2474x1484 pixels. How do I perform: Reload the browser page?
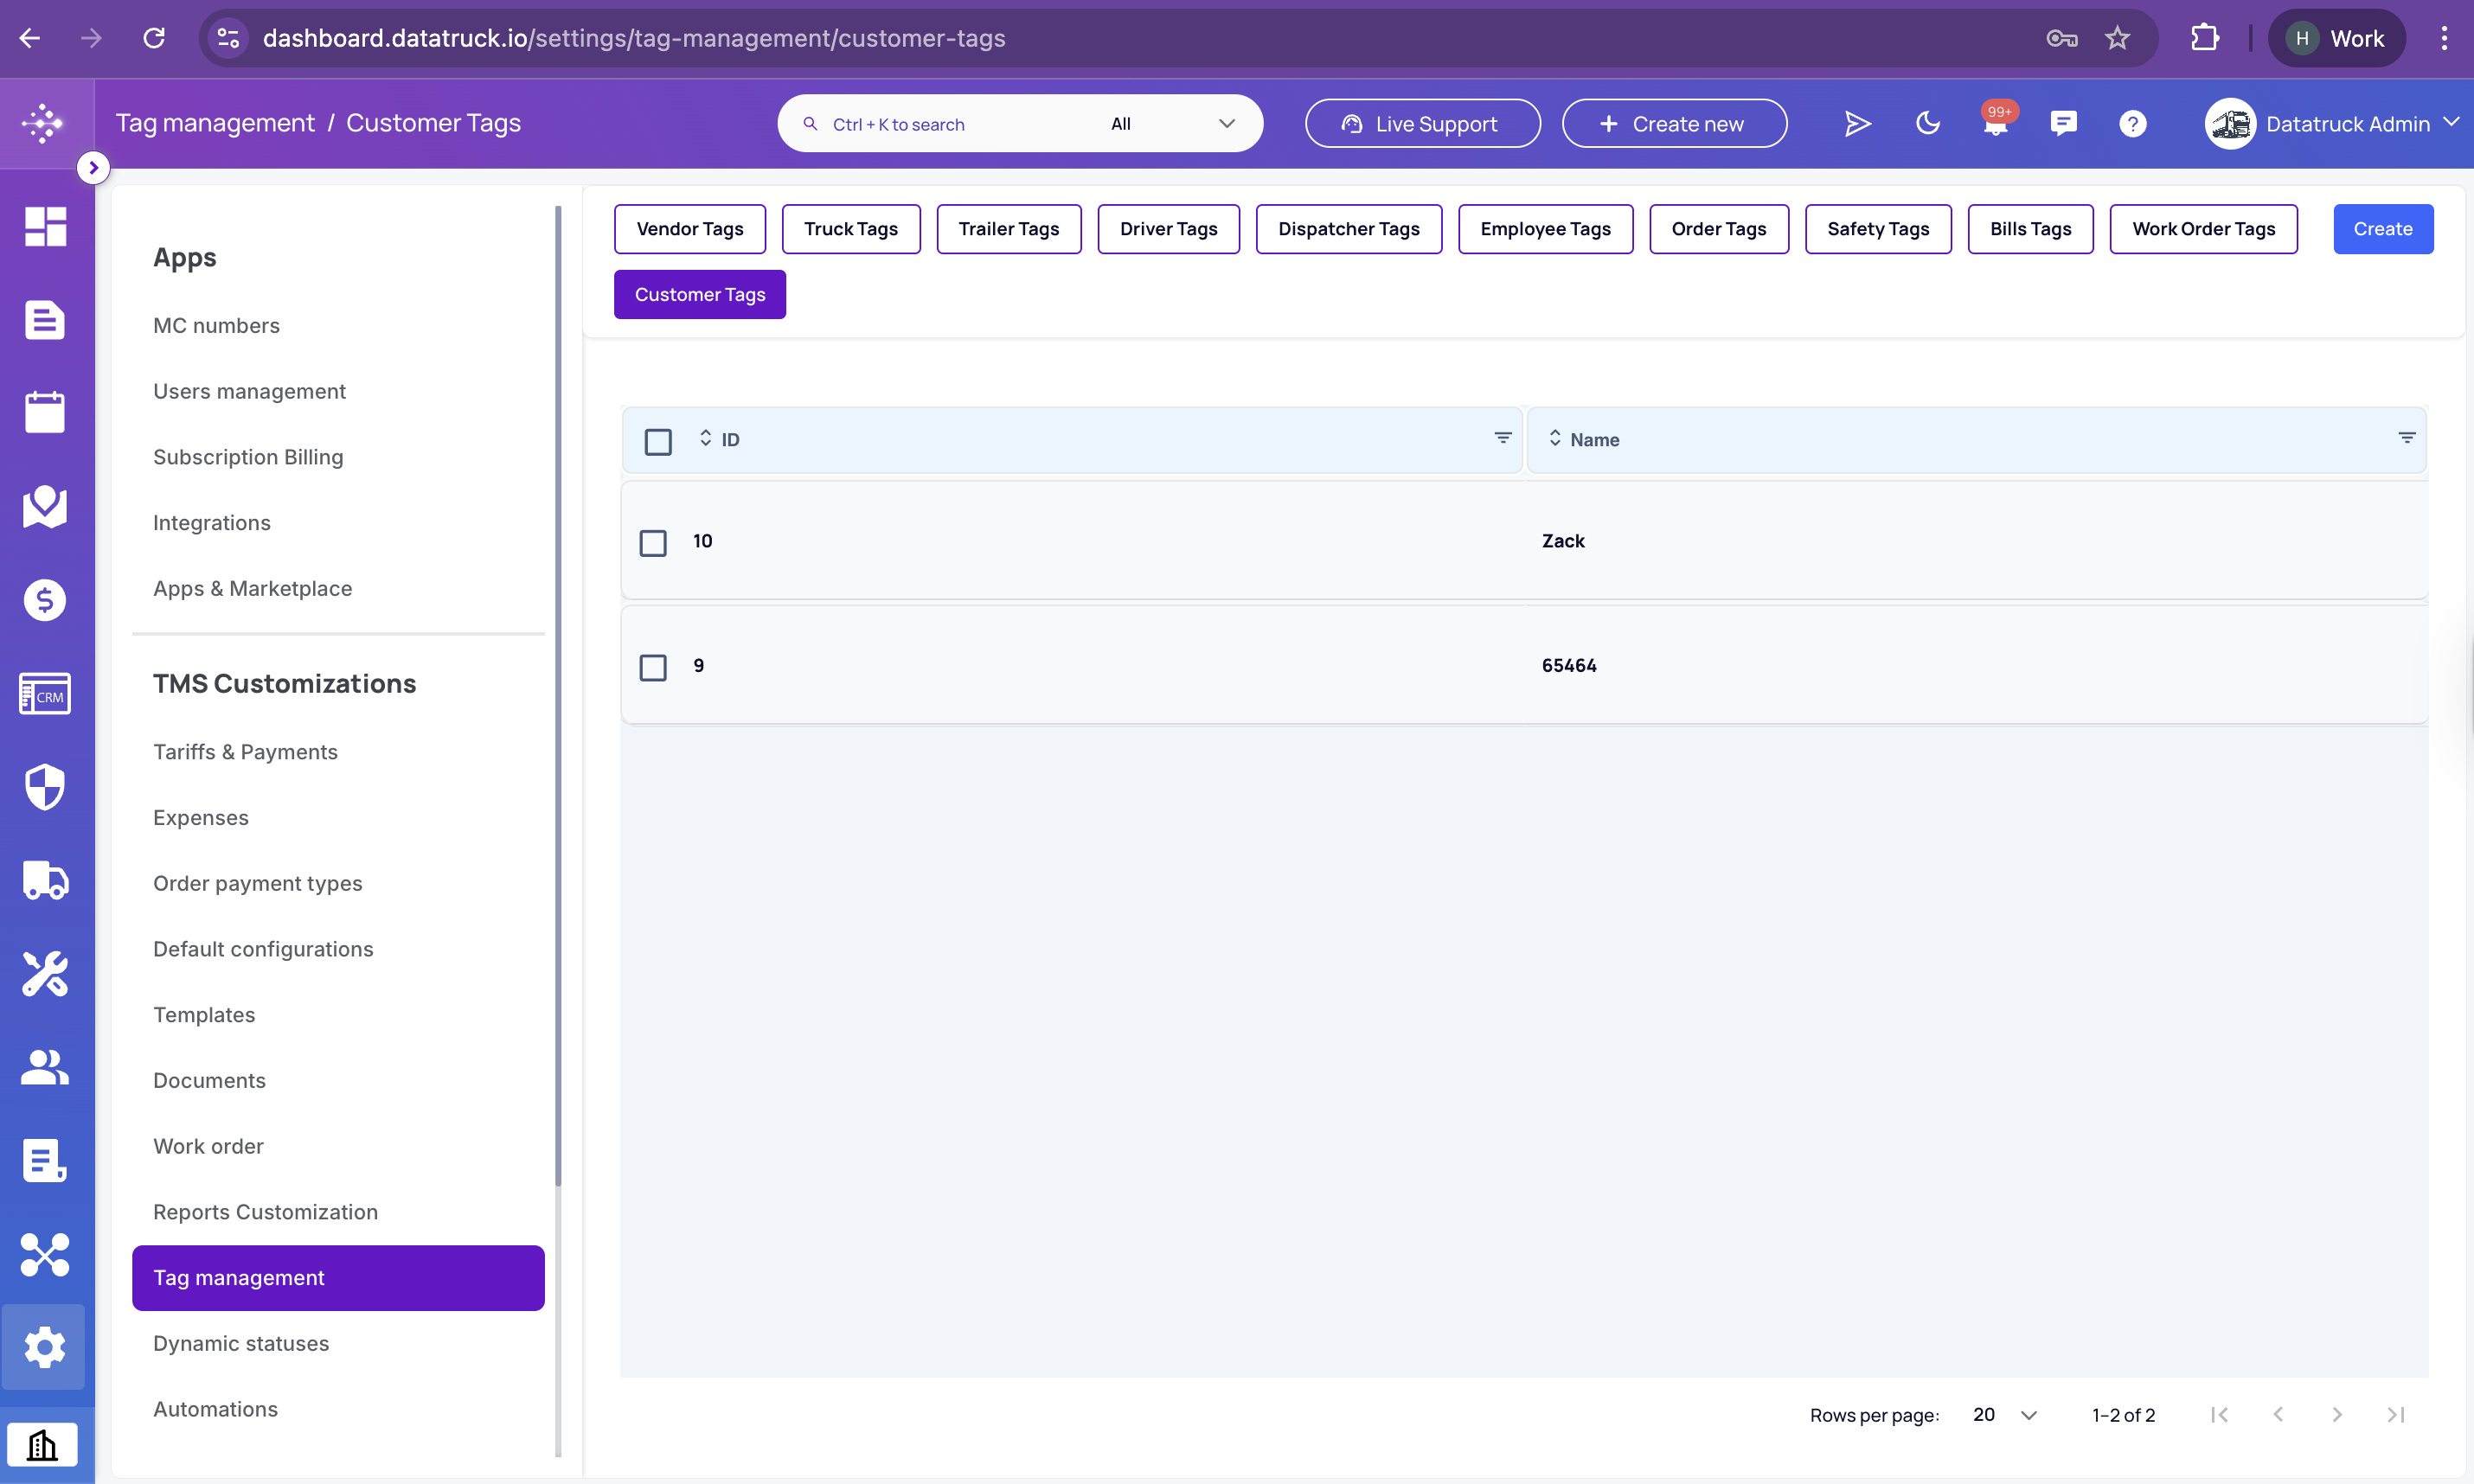(154, 38)
